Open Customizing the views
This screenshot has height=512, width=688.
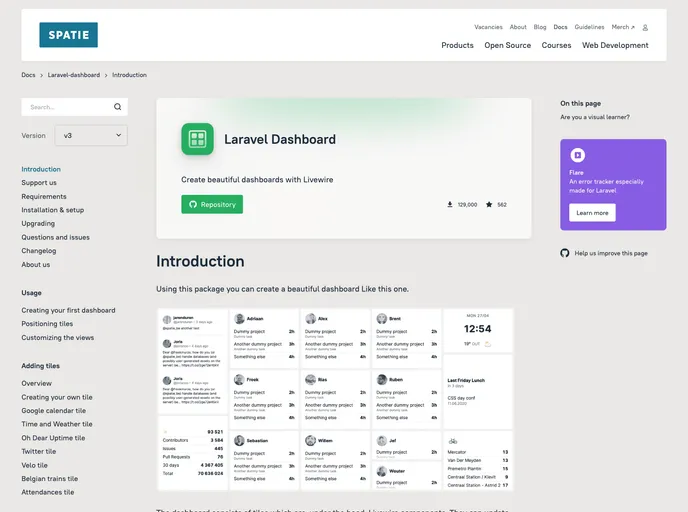(x=57, y=338)
